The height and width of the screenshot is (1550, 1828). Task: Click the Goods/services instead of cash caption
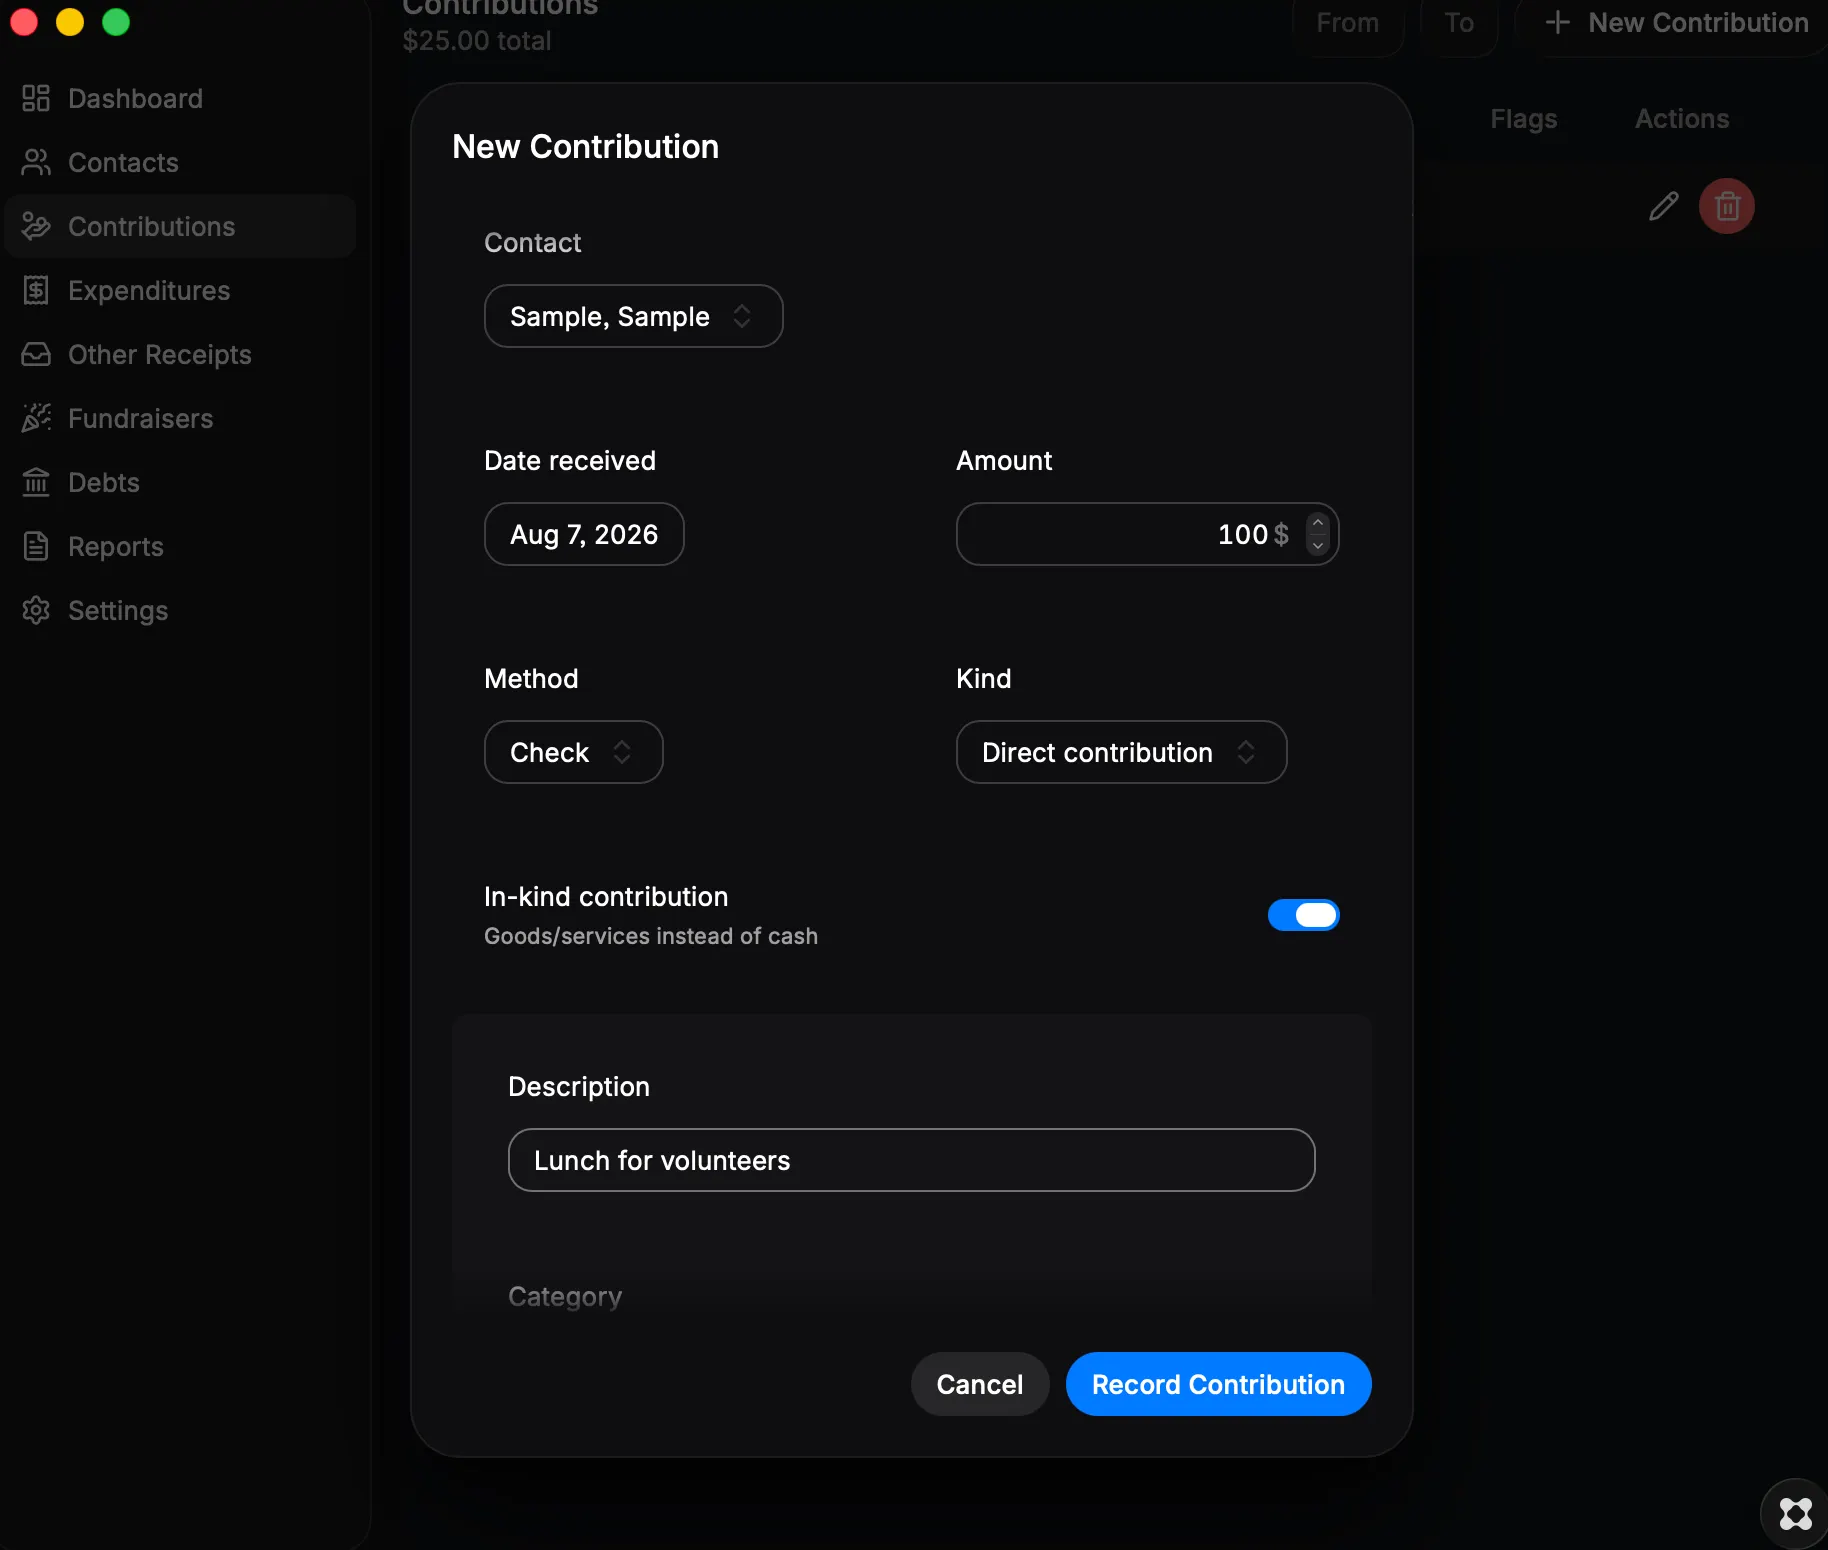pyautogui.click(x=651, y=936)
